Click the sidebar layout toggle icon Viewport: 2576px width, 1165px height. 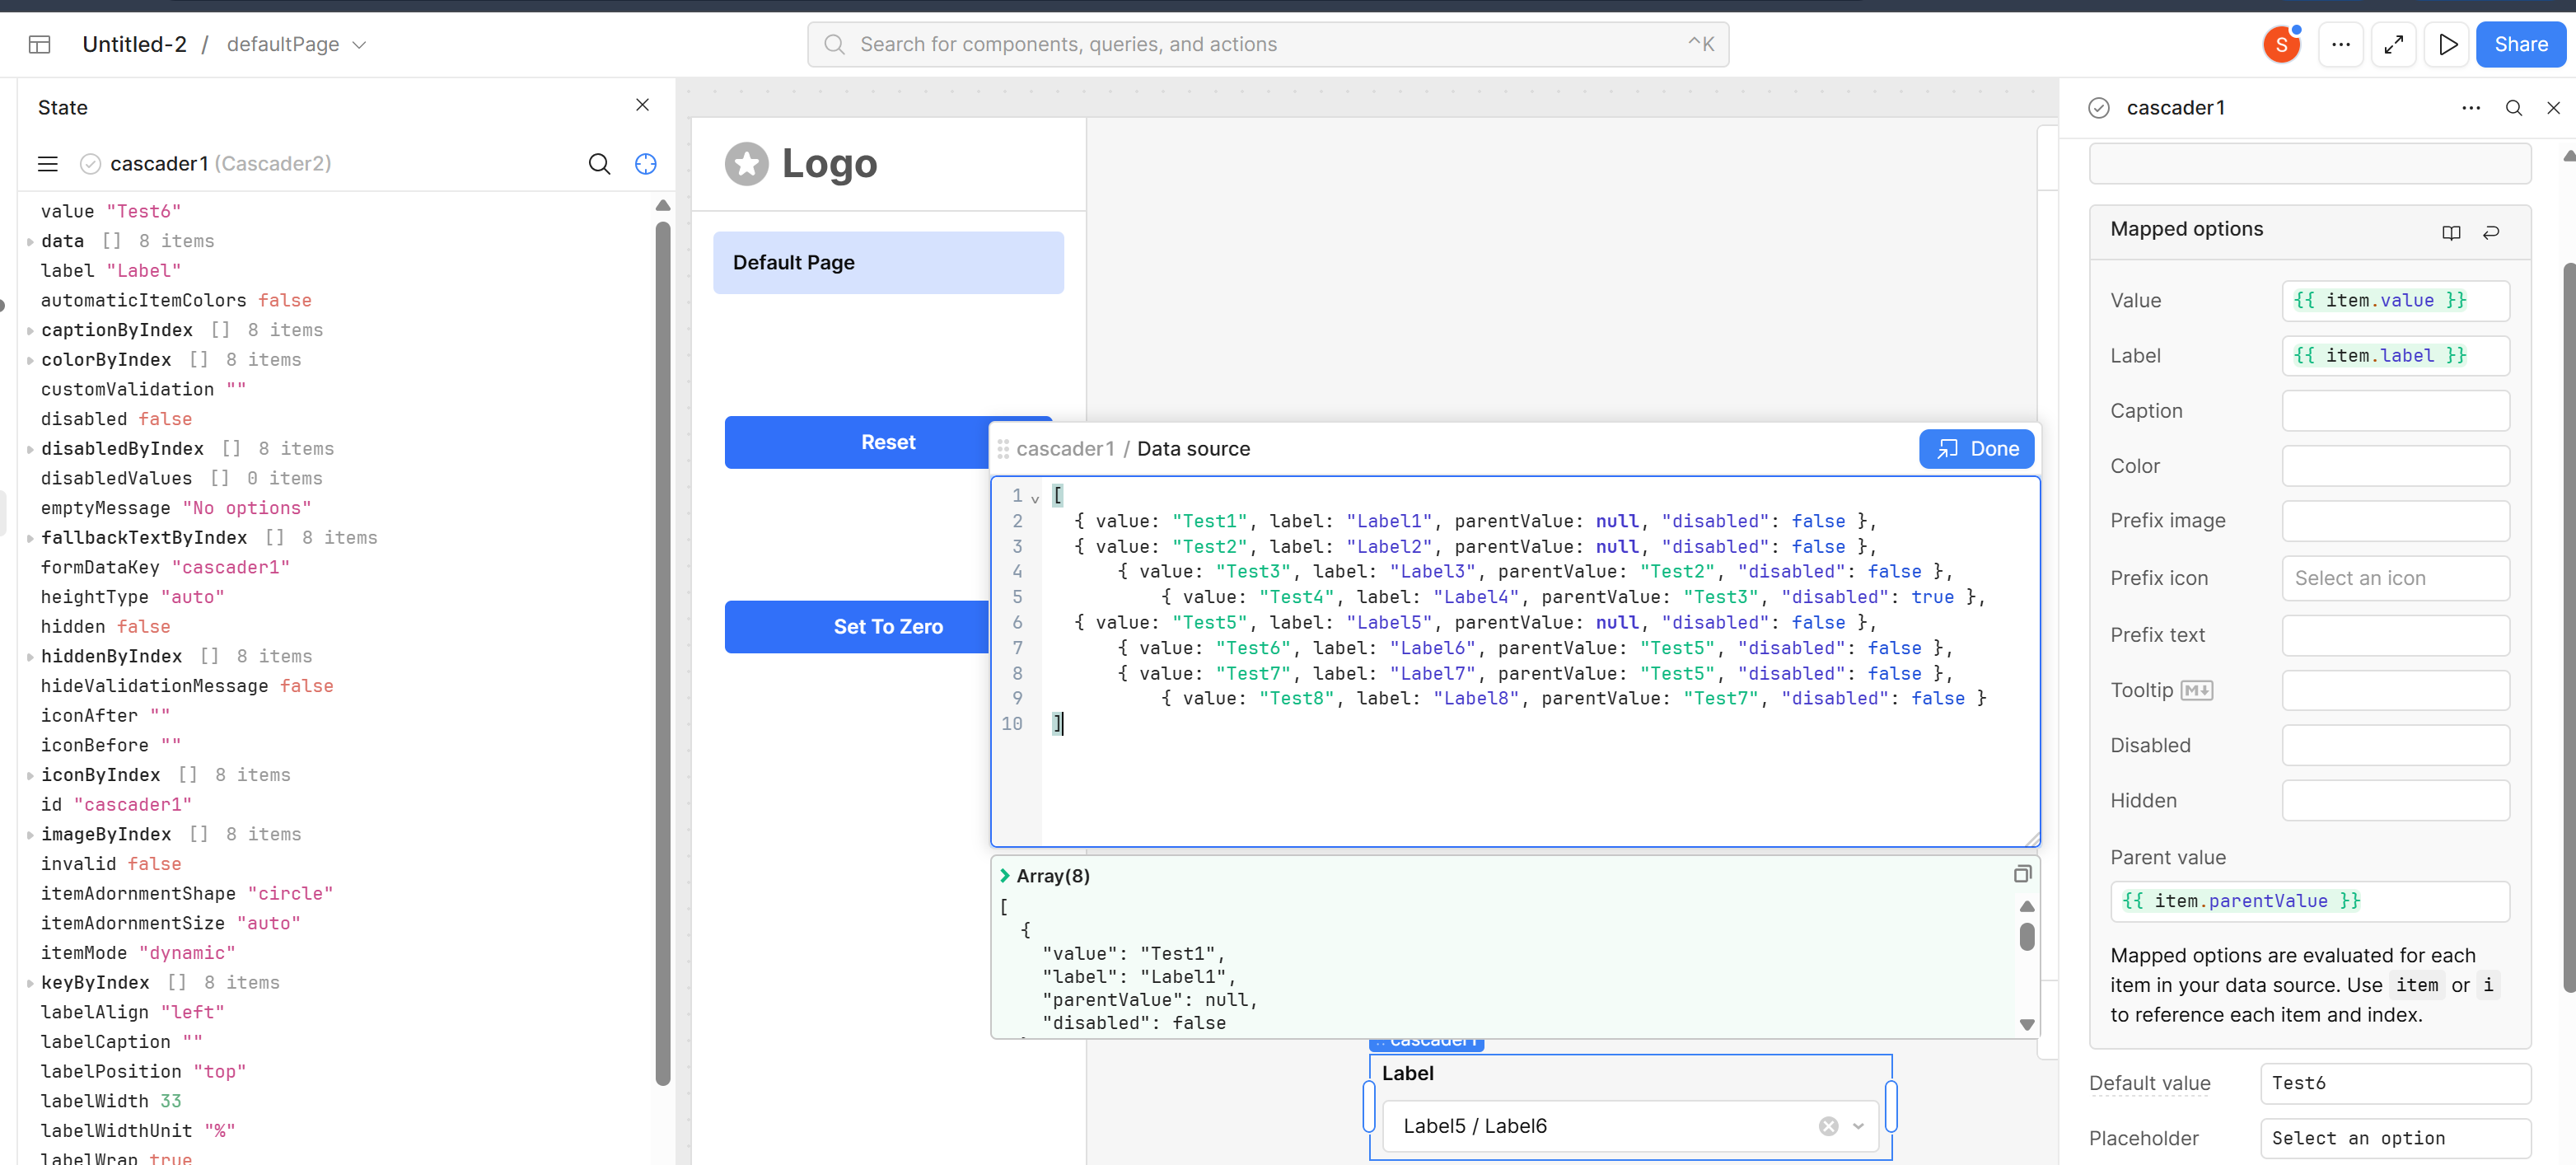click(x=40, y=44)
